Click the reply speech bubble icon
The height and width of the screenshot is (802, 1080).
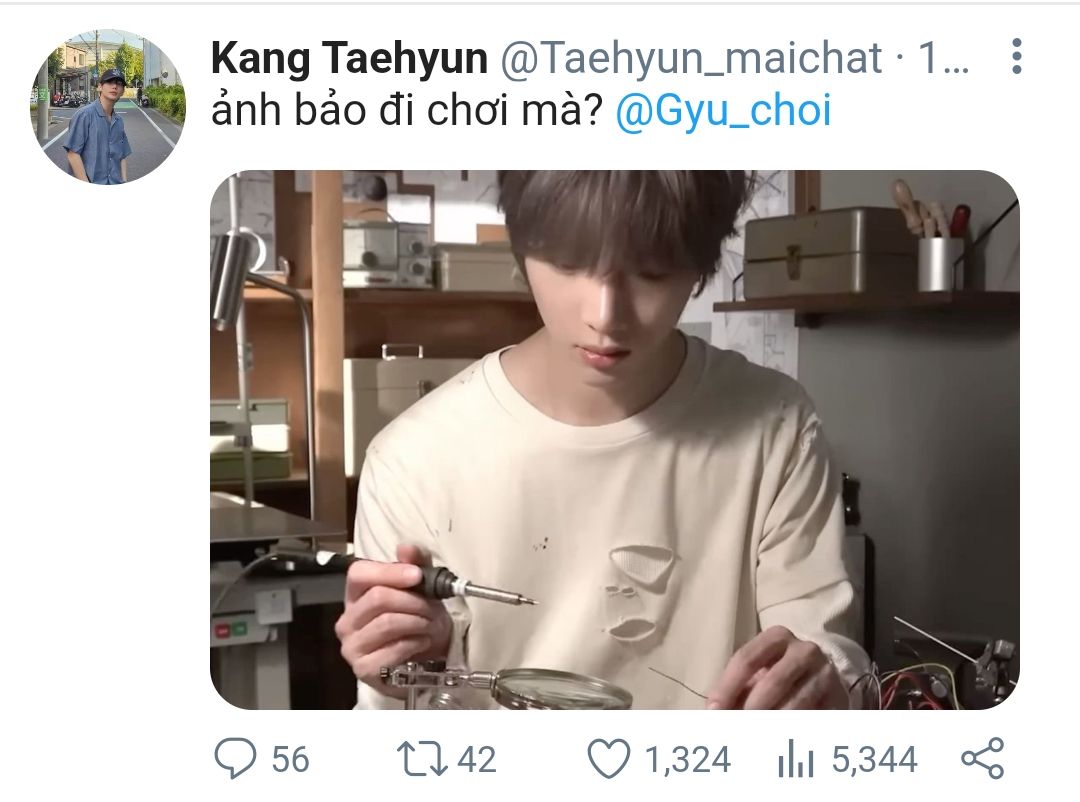tap(235, 759)
